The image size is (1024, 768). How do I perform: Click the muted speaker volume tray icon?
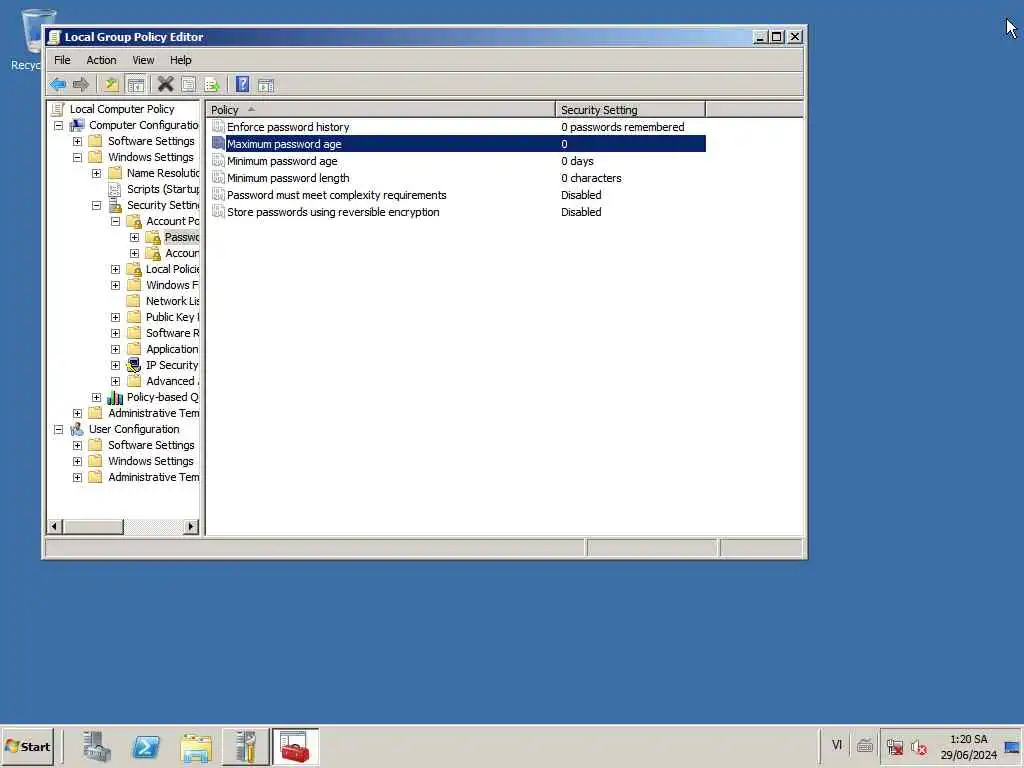(919, 746)
